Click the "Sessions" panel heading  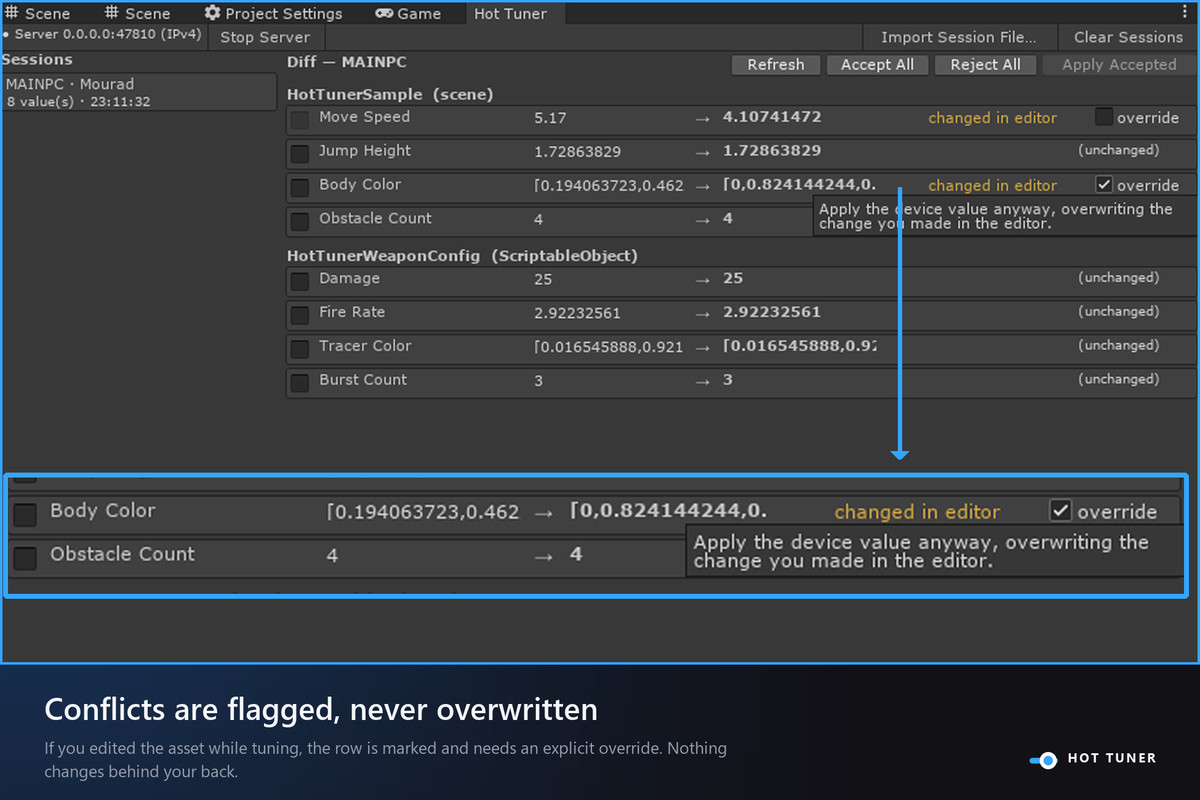coord(38,60)
